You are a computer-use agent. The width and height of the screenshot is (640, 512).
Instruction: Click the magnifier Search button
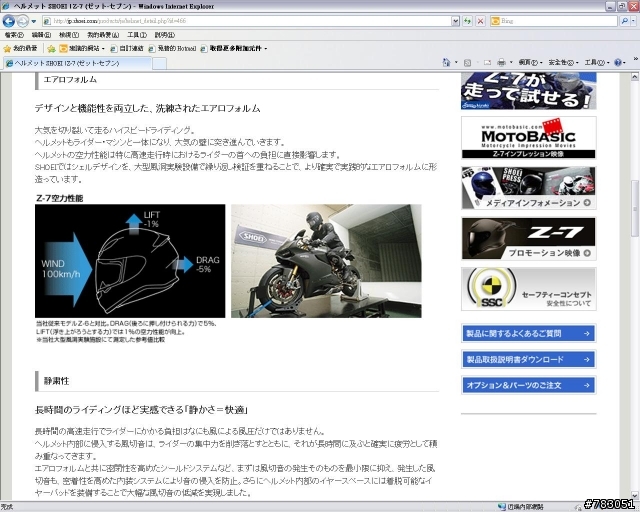pyautogui.click(x=624, y=21)
